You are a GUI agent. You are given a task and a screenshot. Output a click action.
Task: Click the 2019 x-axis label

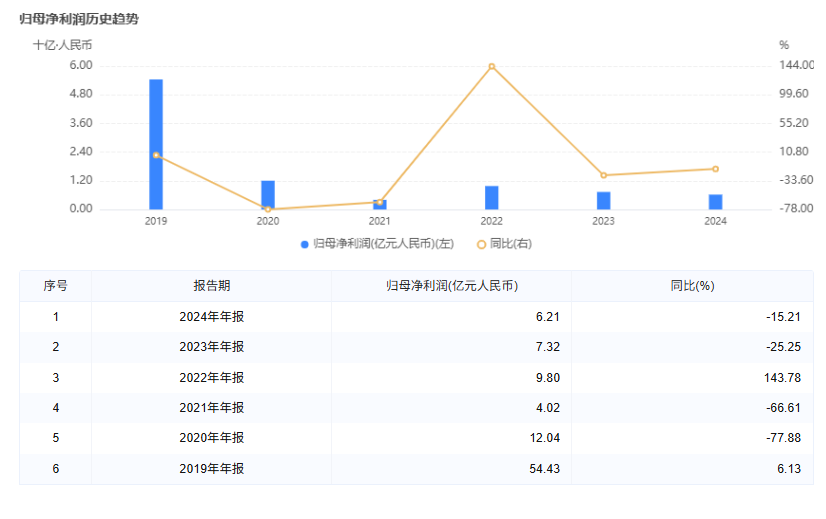pyautogui.click(x=156, y=221)
